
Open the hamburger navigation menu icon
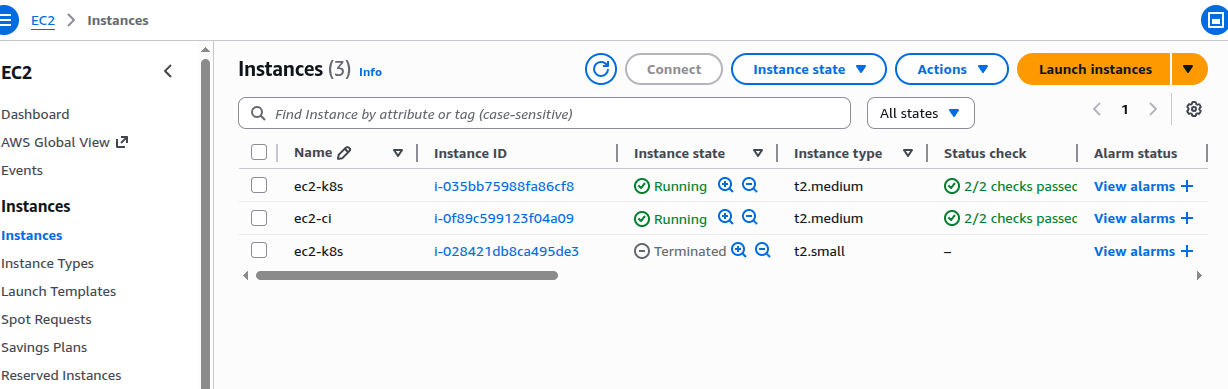pos(5,19)
